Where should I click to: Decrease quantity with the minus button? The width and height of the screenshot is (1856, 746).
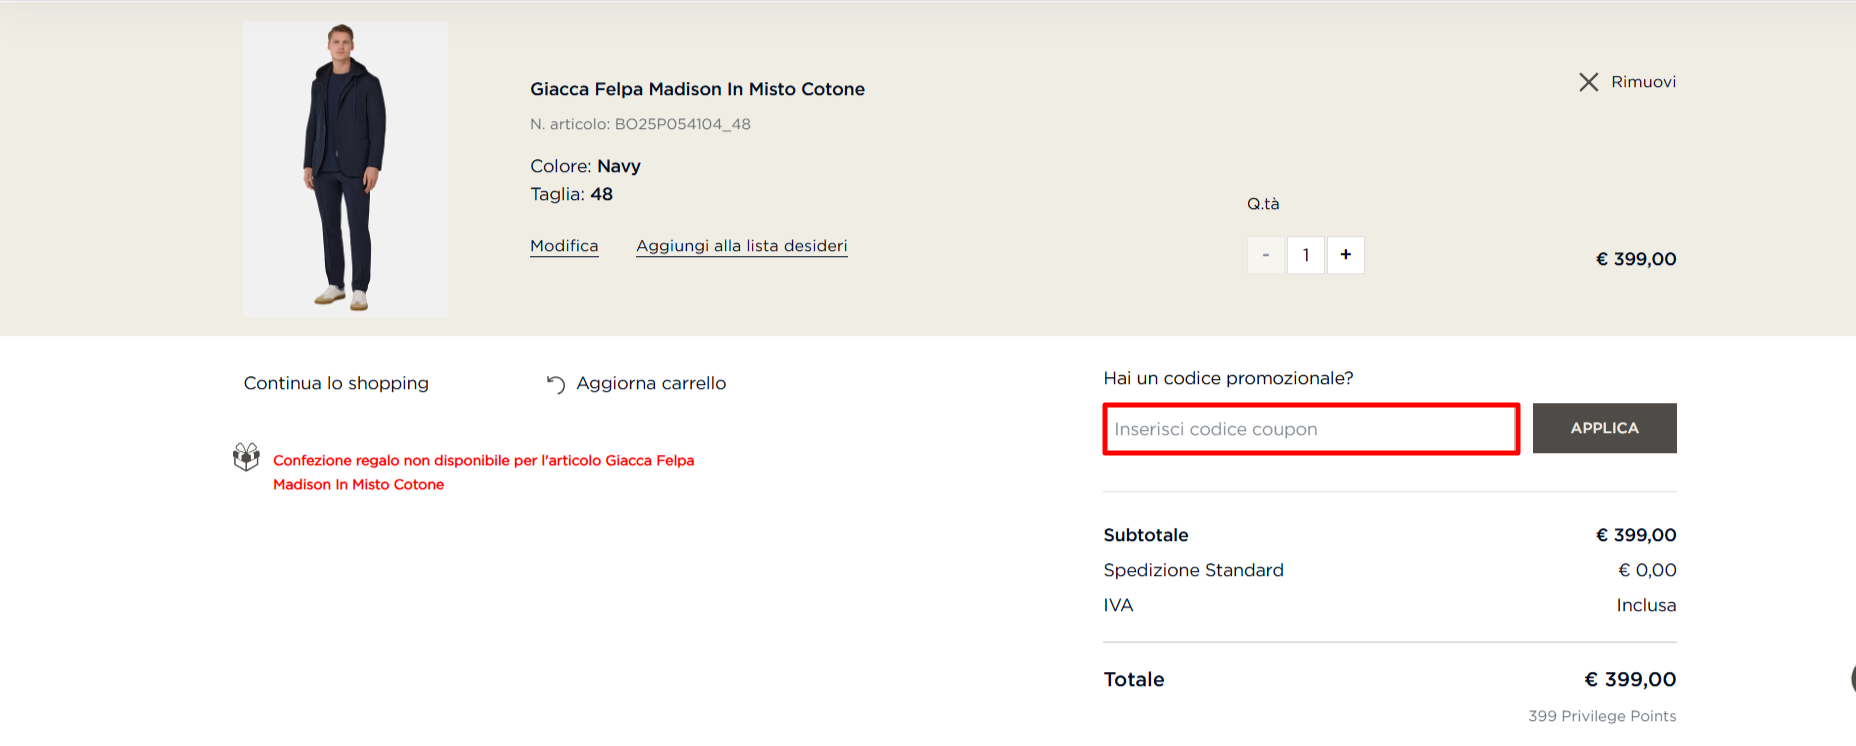click(1265, 255)
